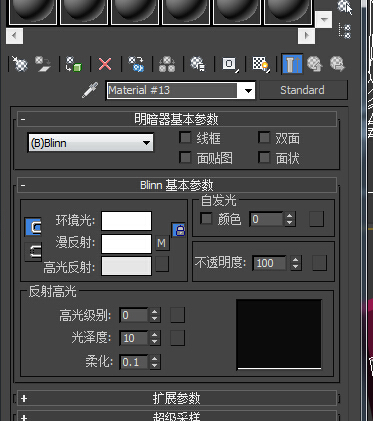Viewport: 373px width, 421px height.
Task: Open the 高光反射 specular color swatch
Action: coord(126,266)
